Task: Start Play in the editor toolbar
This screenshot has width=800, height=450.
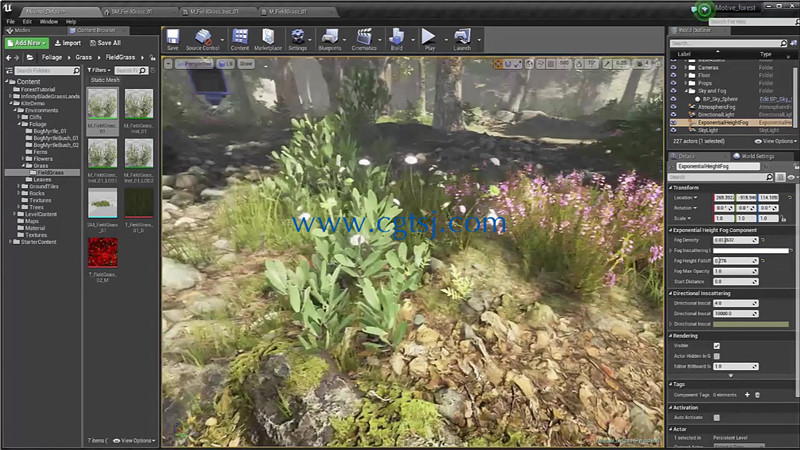Action: (429, 39)
